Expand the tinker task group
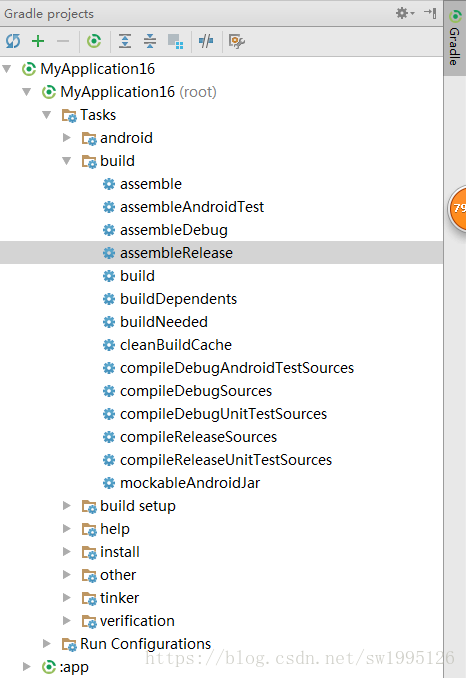Image resolution: width=466 pixels, height=678 pixels. click(x=67, y=598)
